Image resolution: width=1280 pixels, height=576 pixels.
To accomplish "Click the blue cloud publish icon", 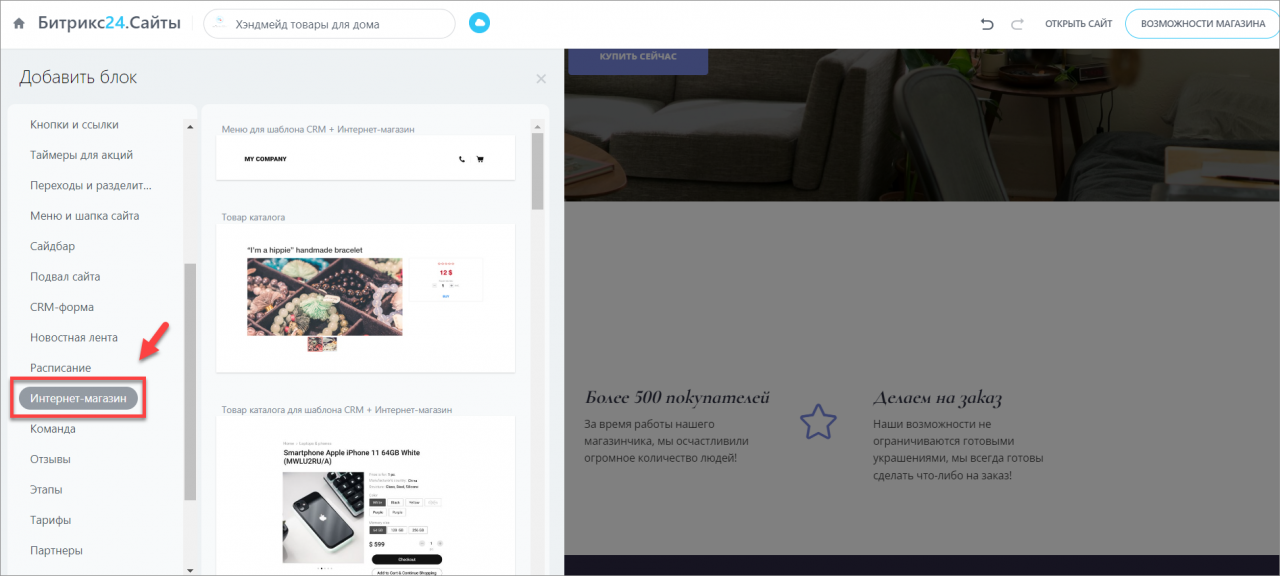I will pyautogui.click(x=480, y=23).
